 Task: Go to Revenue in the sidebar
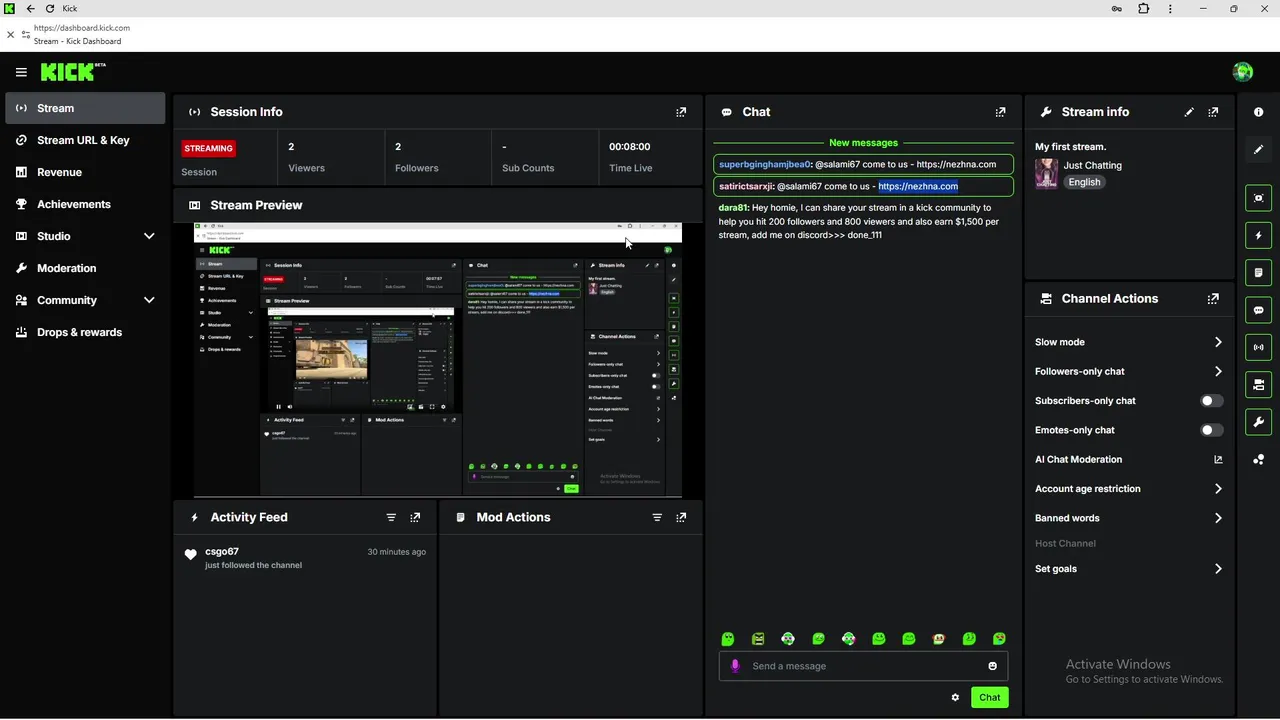(85, 172)
